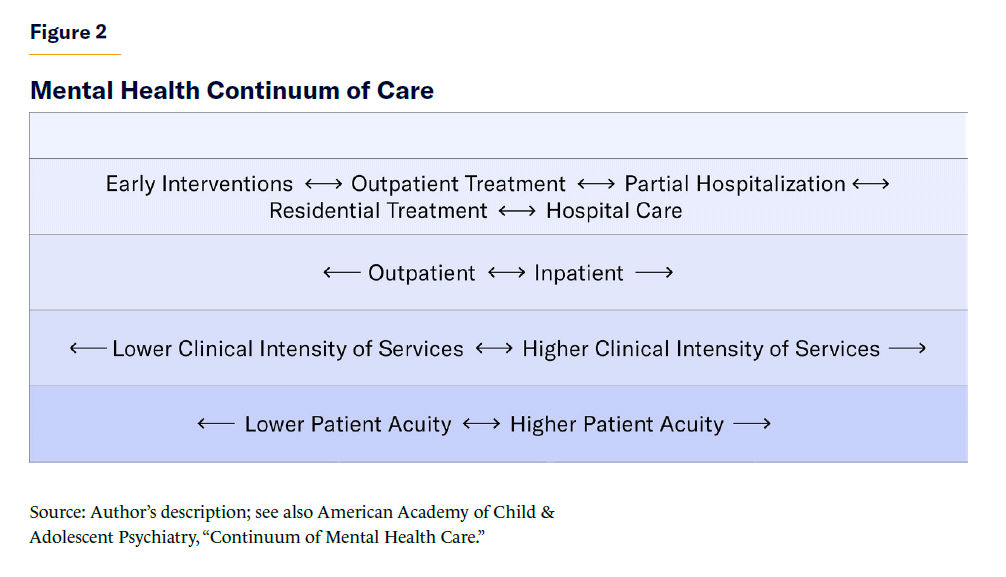Click the left arrow before Lower Clinical Intensity

pyautogui.click(x=88, y=349)
